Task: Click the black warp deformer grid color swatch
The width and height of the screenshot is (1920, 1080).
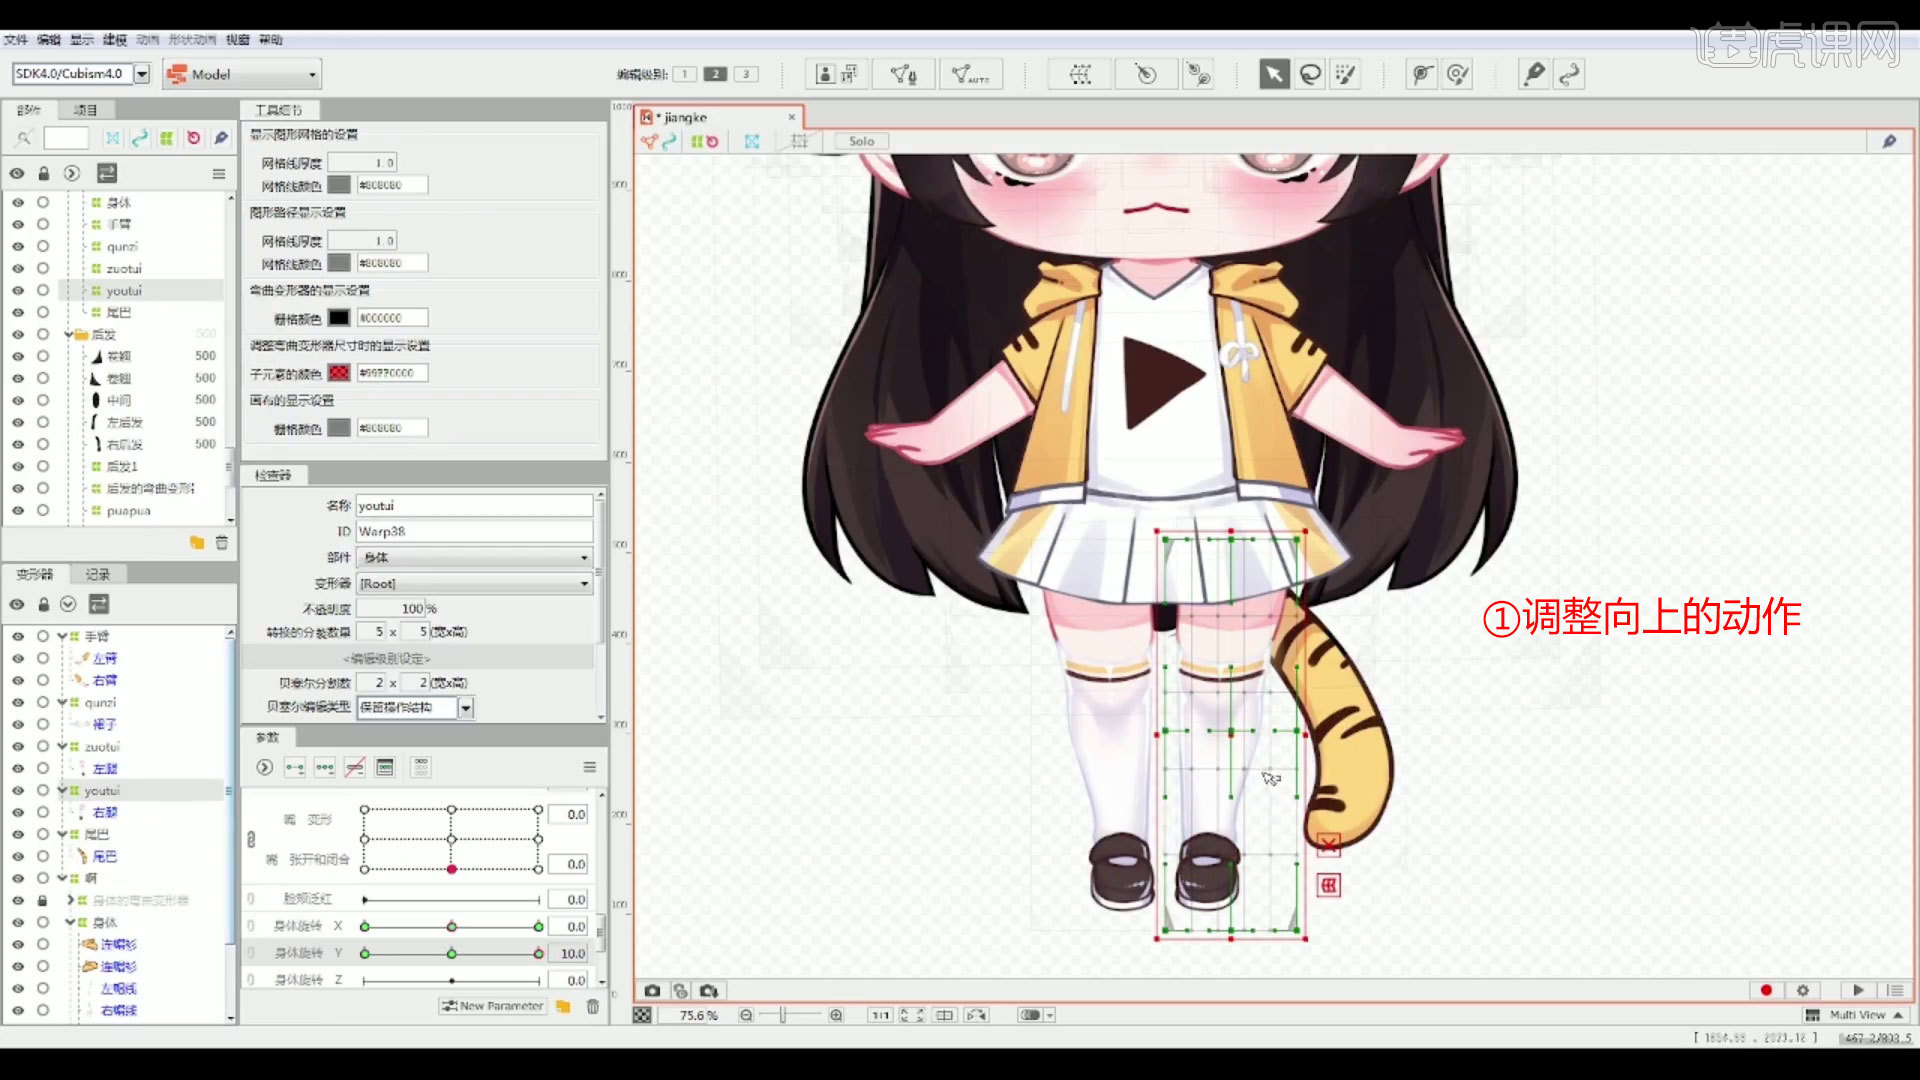Action: click(339, 318)
